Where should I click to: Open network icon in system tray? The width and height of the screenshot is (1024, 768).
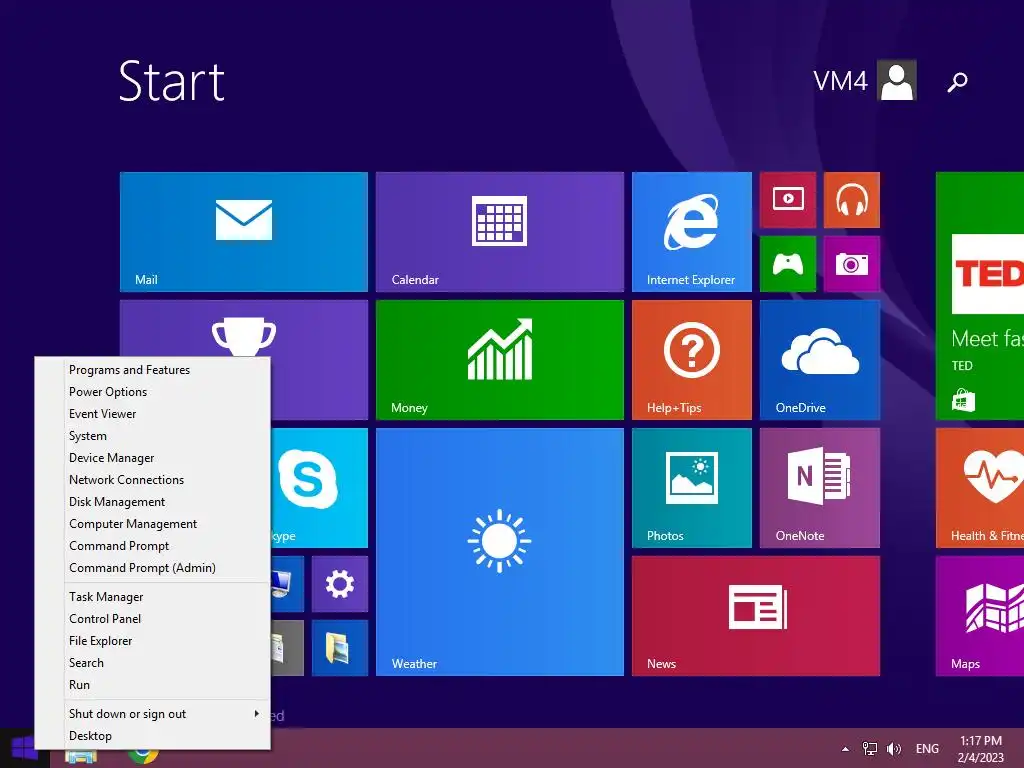coord(870,748)
